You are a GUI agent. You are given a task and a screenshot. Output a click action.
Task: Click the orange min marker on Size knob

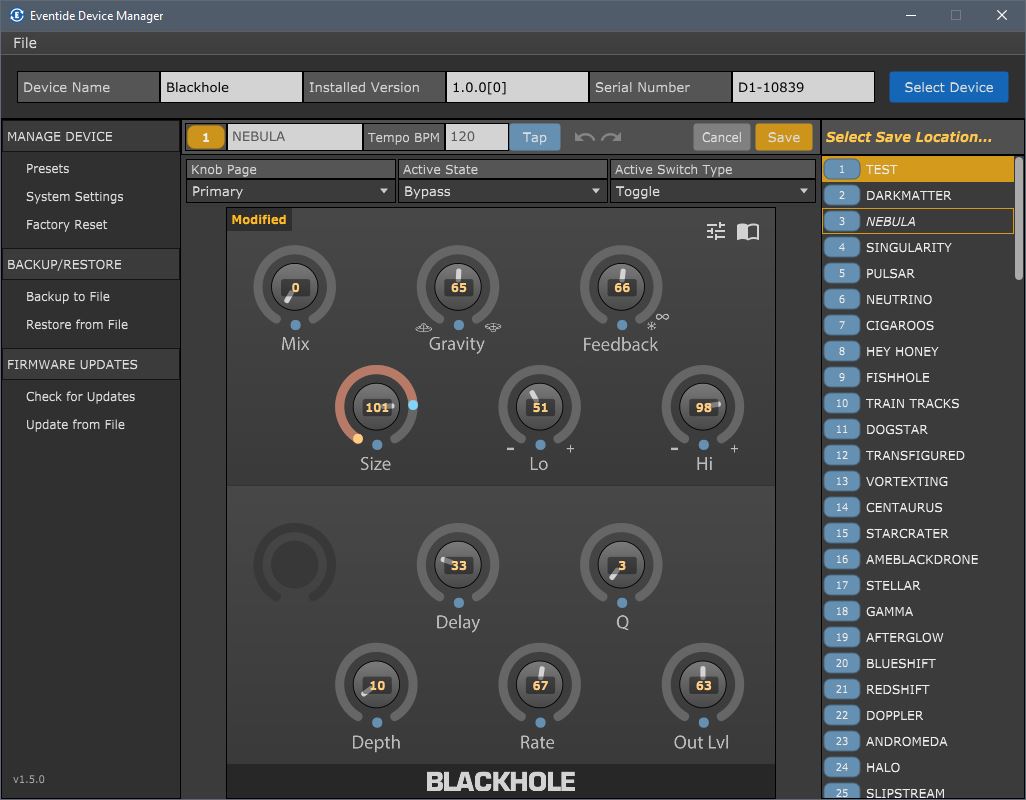pyautogui.click(x=358, y=439)
